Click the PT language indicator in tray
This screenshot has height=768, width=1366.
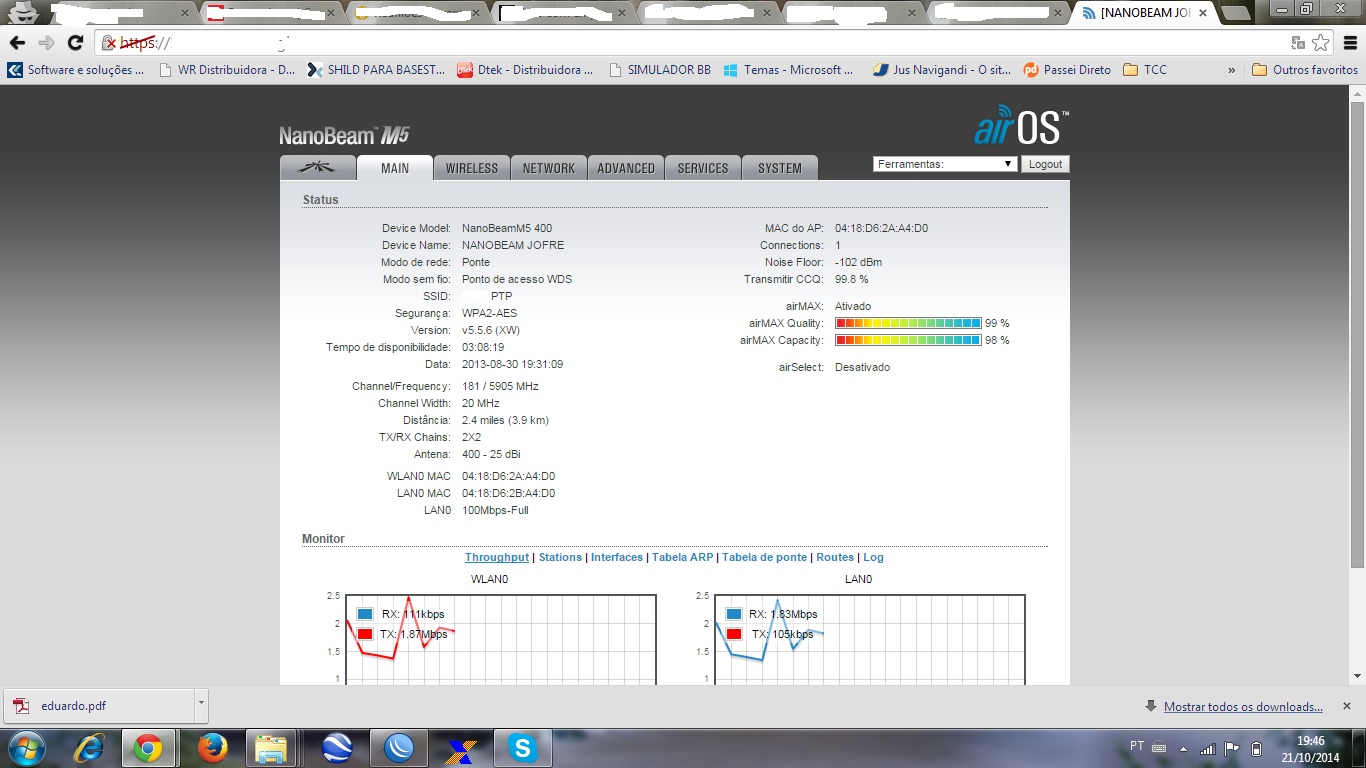(1136, 746)
